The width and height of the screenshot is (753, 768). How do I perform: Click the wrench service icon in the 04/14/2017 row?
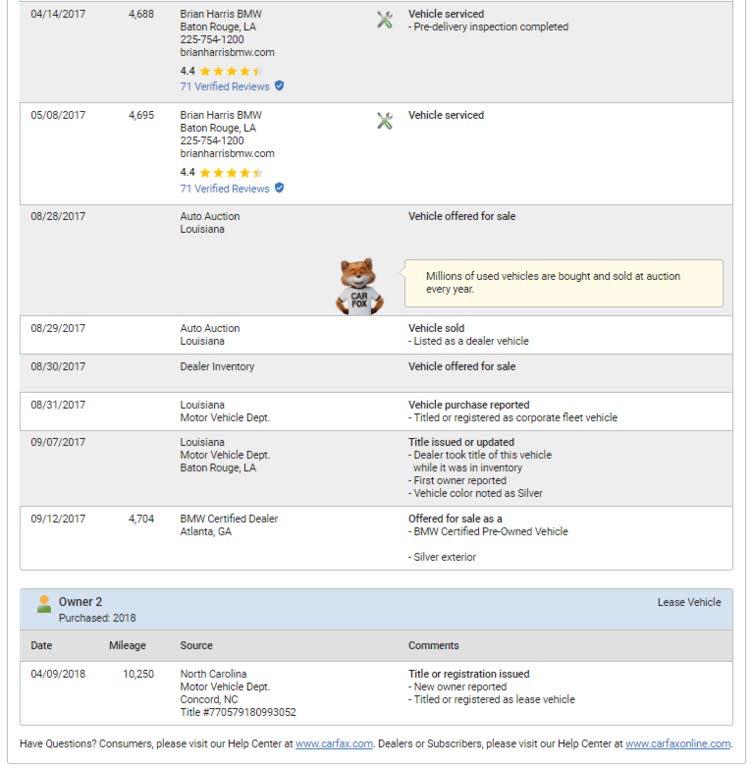tap(384, 20)
